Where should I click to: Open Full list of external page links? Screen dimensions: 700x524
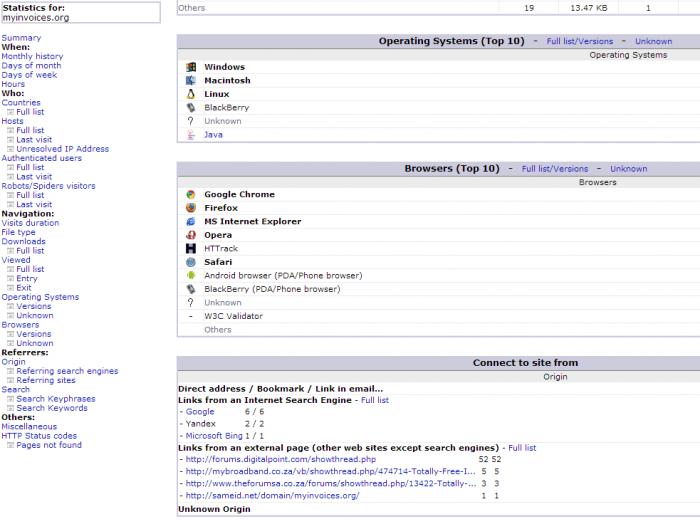point(522,448)
